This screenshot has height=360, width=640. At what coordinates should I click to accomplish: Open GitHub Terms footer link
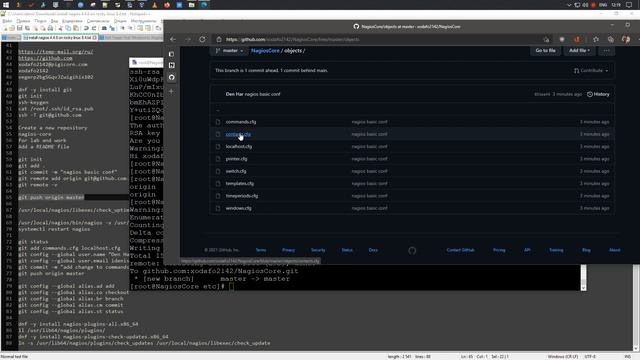[x=260, y=250]
